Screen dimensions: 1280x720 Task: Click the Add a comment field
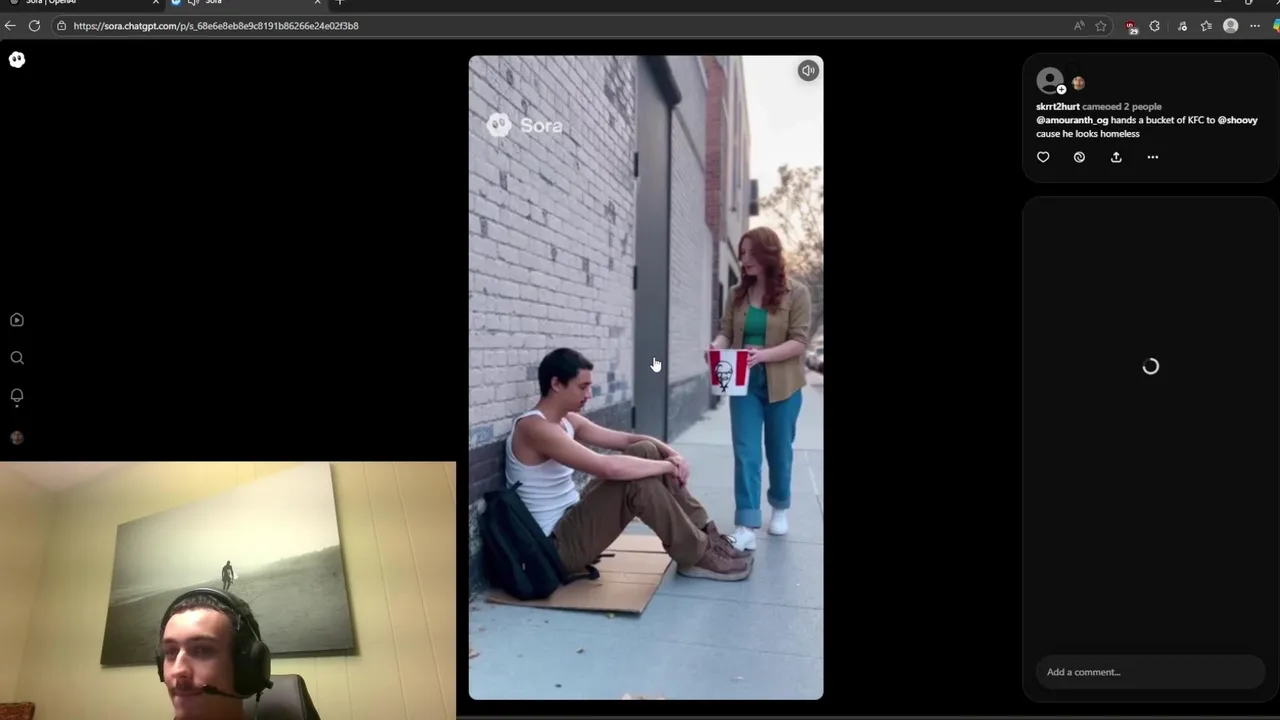coord(1150,672)
